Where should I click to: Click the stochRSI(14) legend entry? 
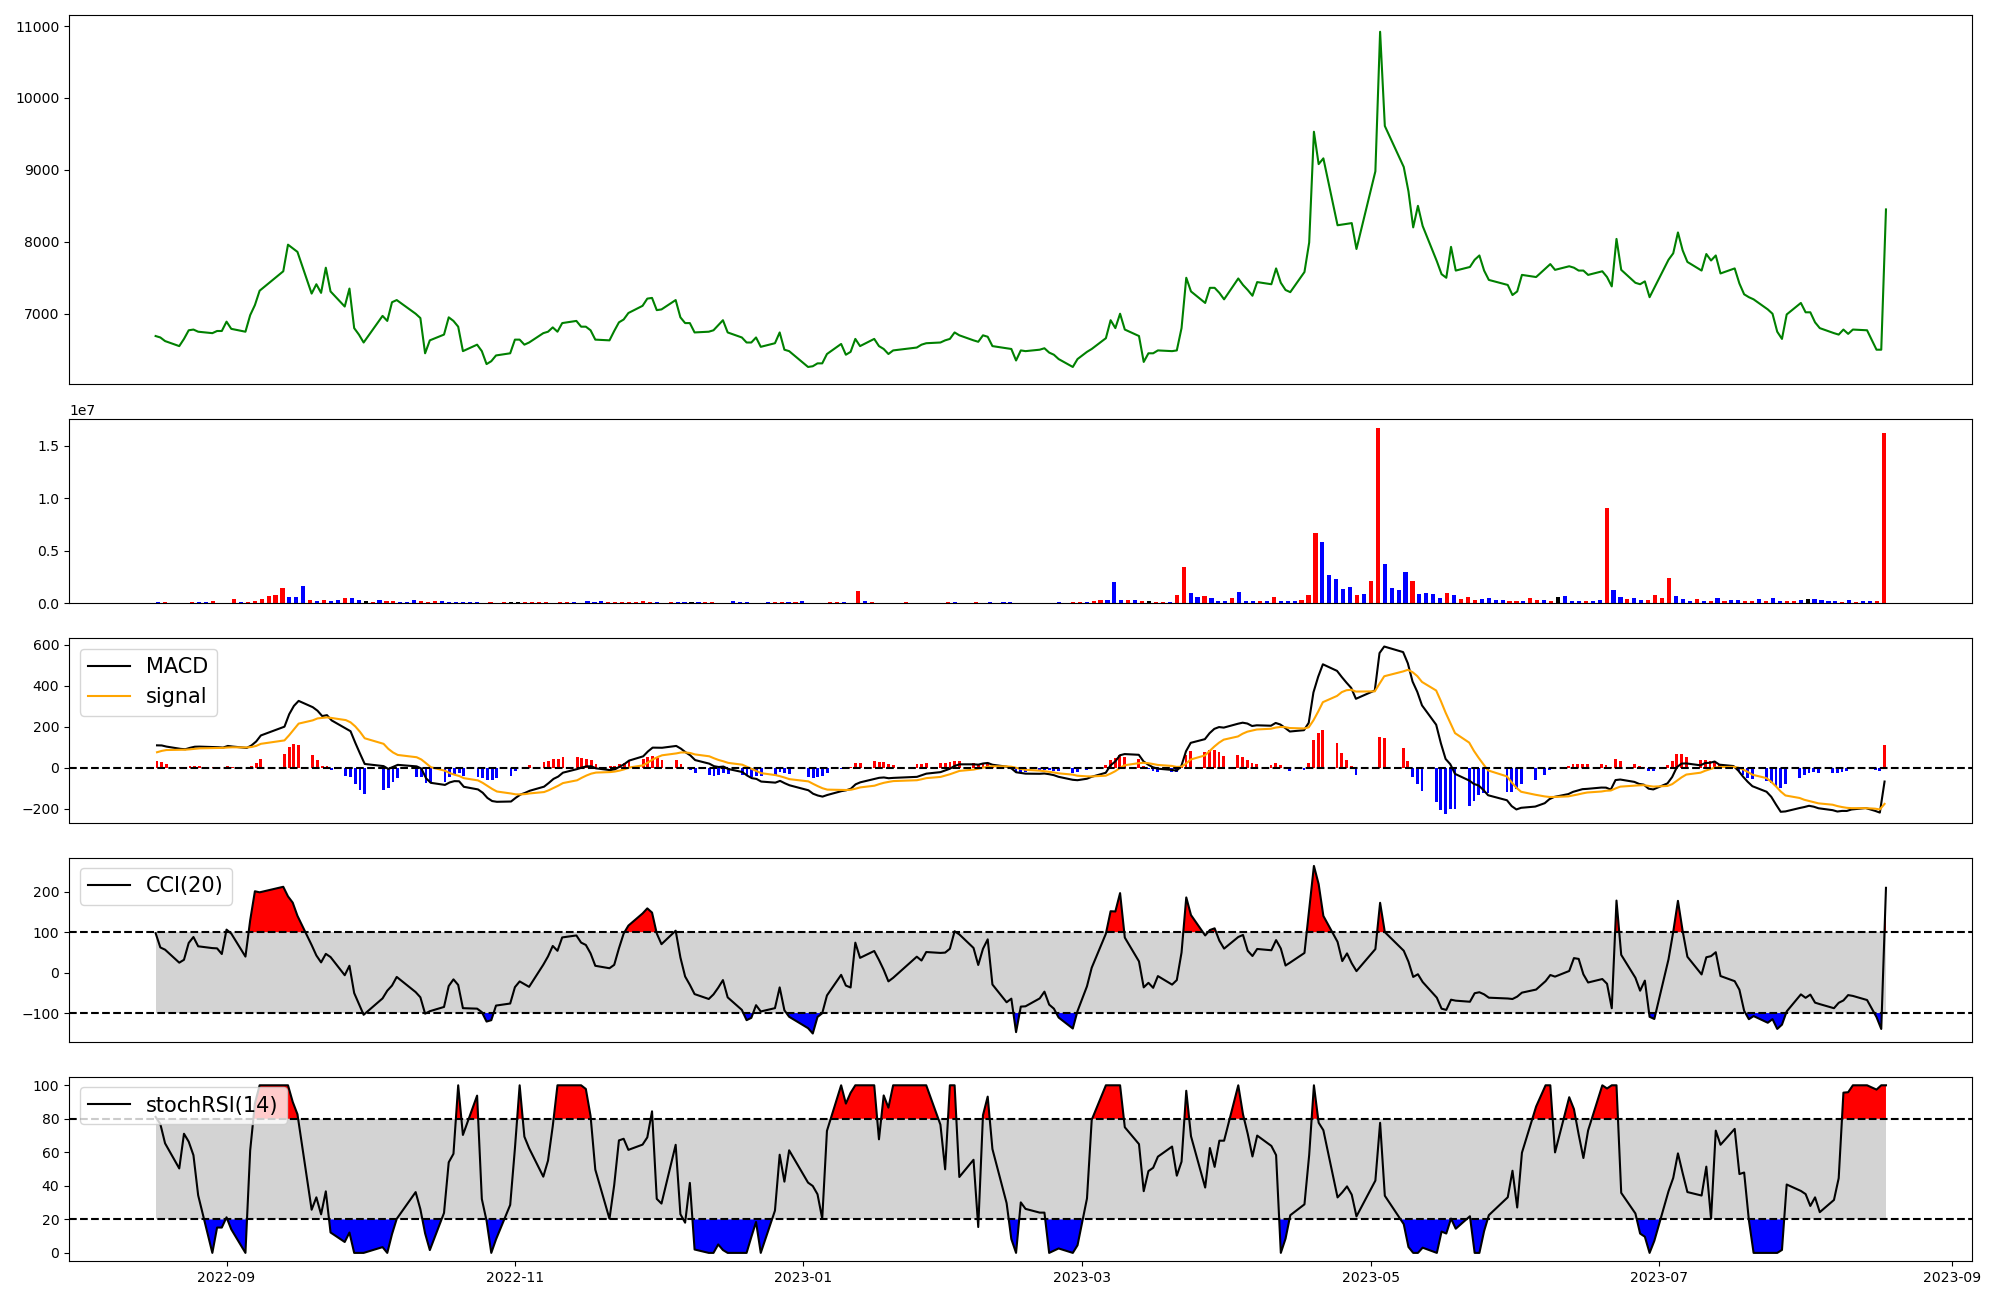pyautogui.click(x=211, y=1104)
